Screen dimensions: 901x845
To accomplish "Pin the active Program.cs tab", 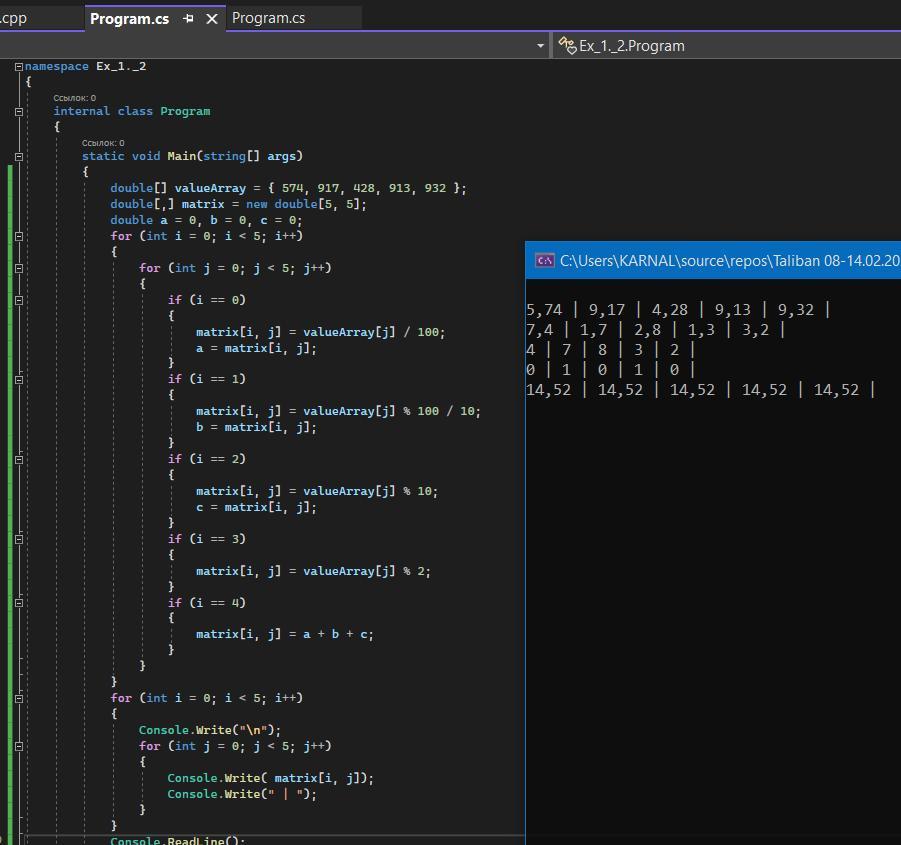I will coord(188,19).
